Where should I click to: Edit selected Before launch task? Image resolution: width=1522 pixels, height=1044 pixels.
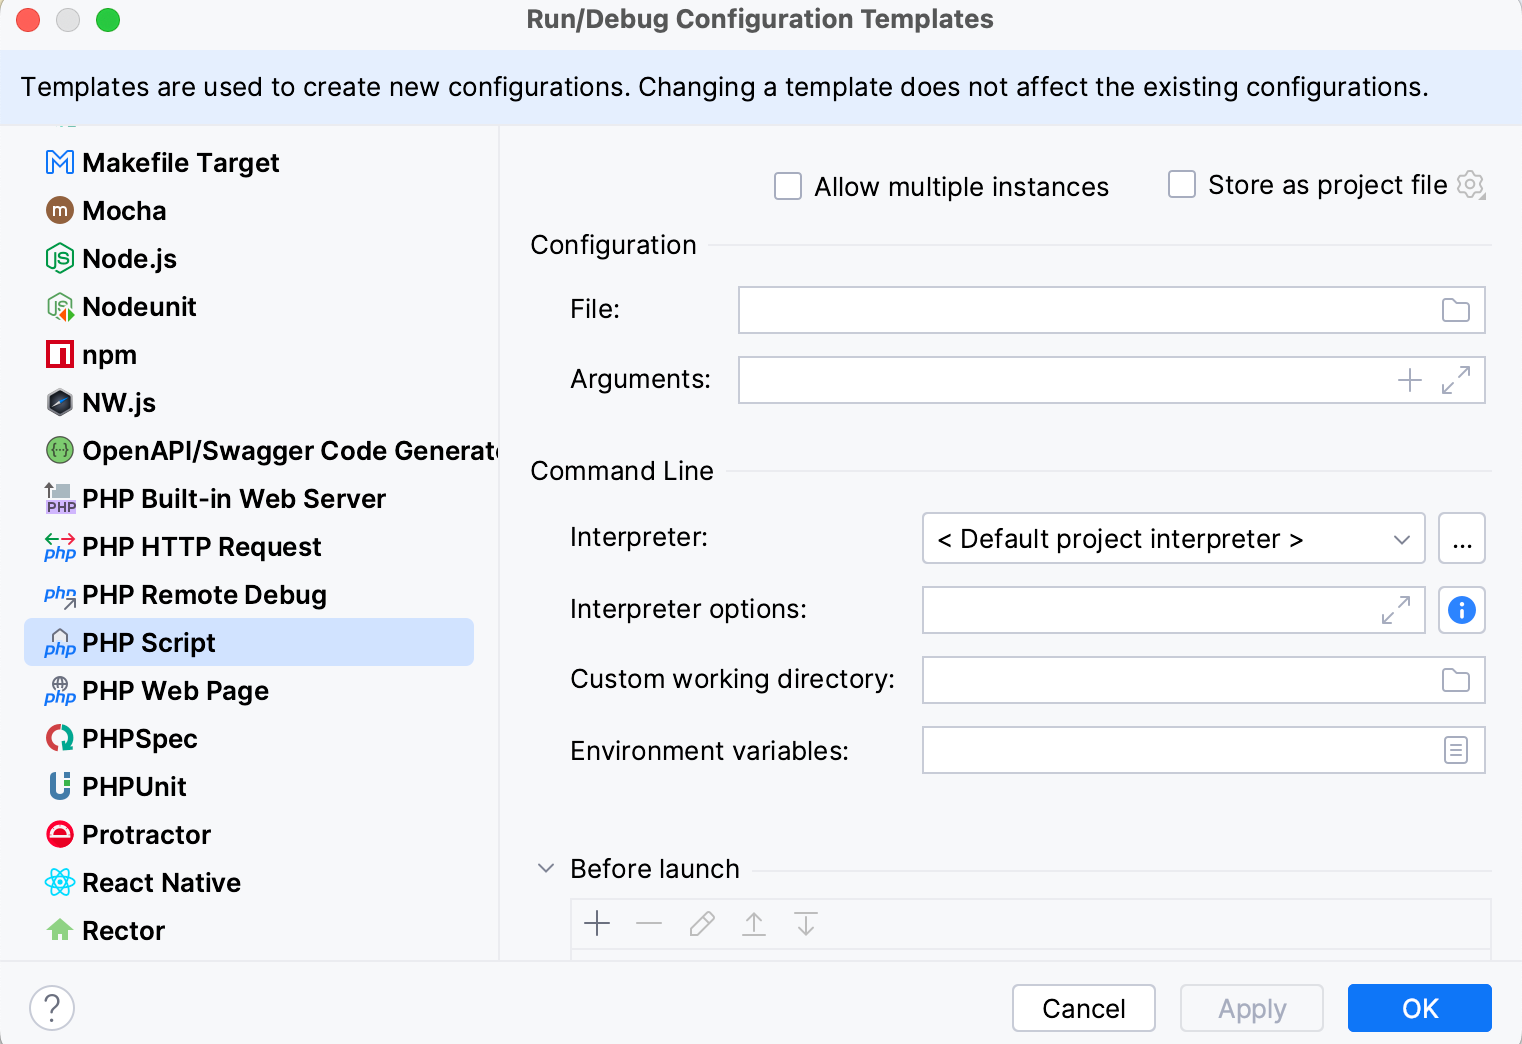[x=702, y=924]
